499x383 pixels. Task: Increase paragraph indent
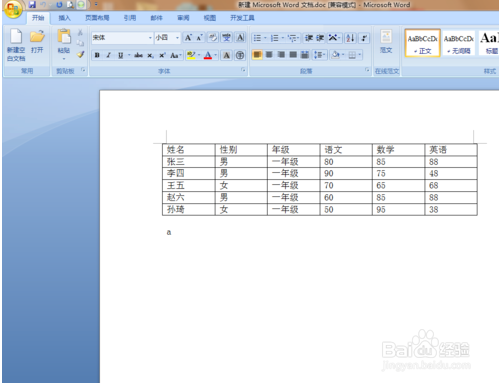point(320,38)
